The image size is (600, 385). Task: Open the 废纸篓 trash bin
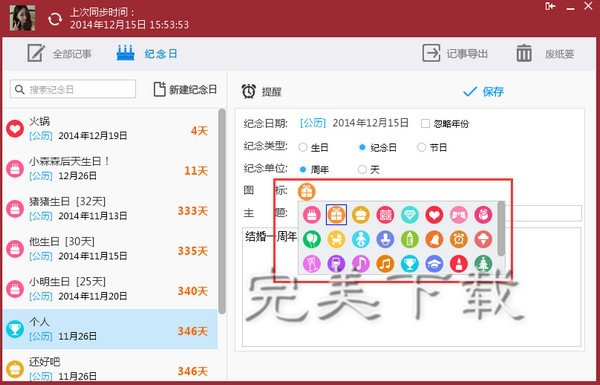[545, 54]
